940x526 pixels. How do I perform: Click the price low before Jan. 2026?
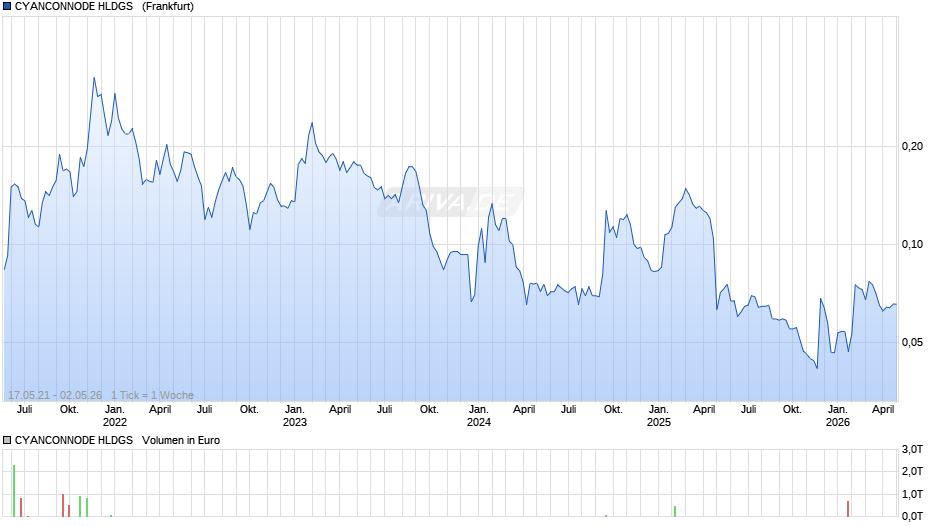pos(817,368)
